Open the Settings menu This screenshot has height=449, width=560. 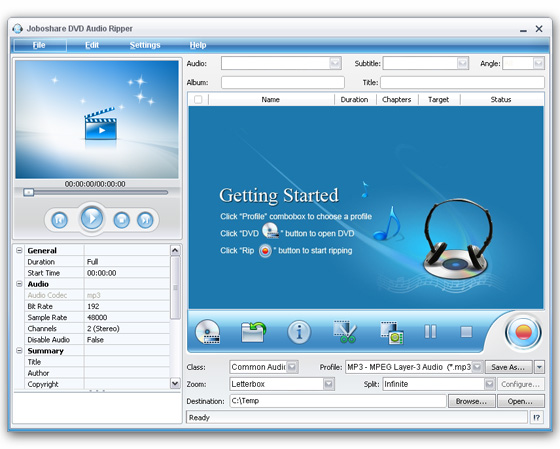(x=145, y=45)
